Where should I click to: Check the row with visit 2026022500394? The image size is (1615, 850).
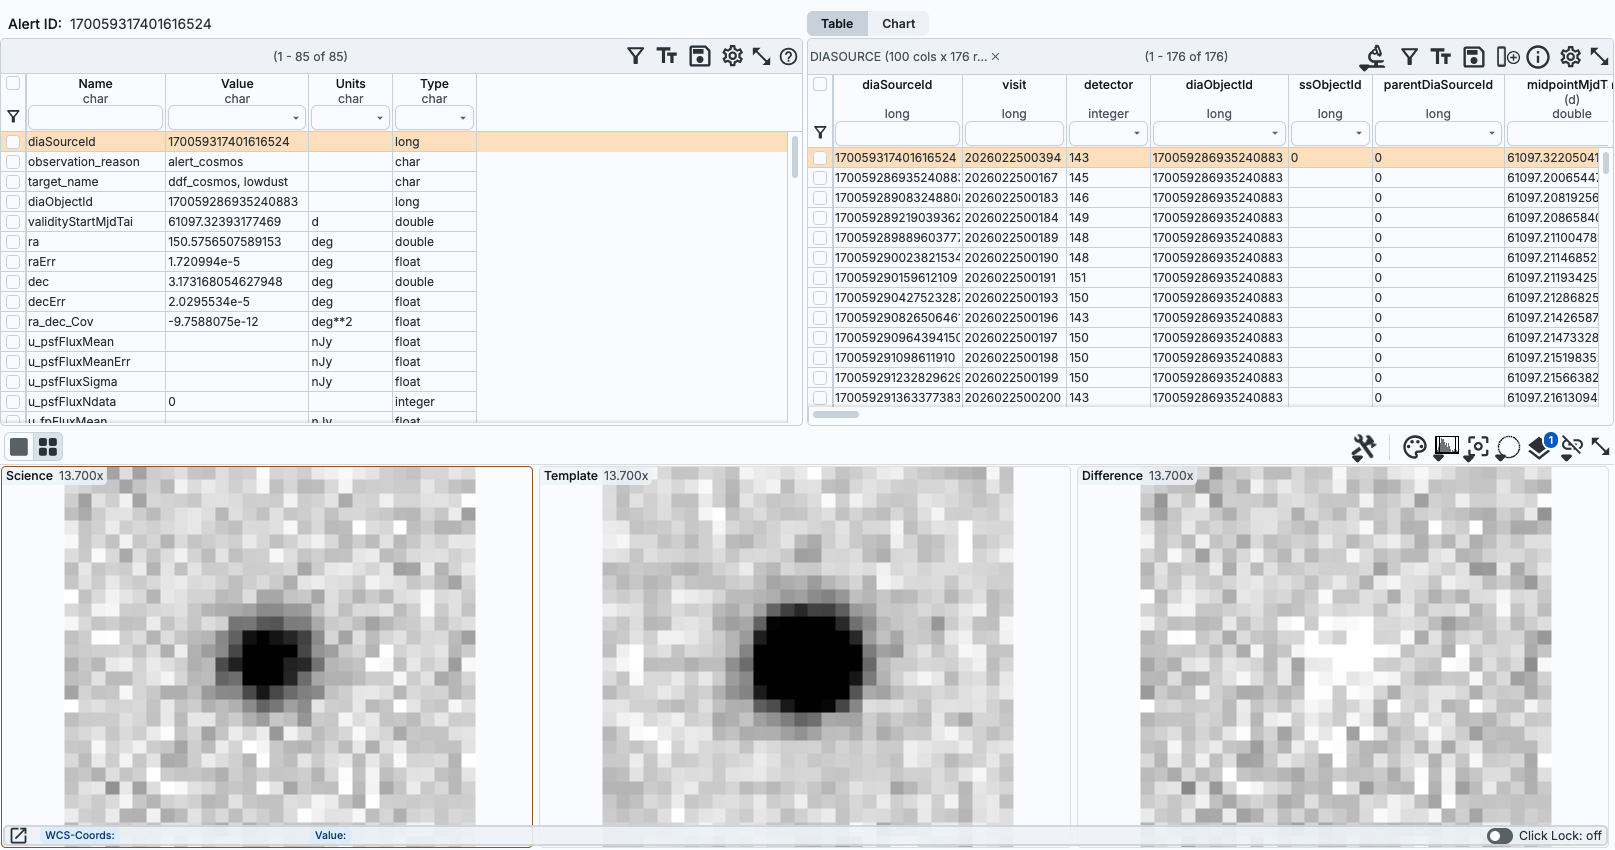[x=820, y=158]
